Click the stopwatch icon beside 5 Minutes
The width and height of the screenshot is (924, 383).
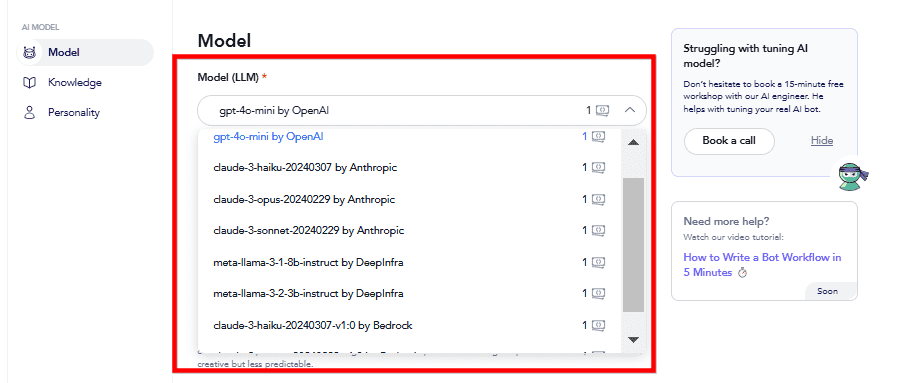[742, 273]
